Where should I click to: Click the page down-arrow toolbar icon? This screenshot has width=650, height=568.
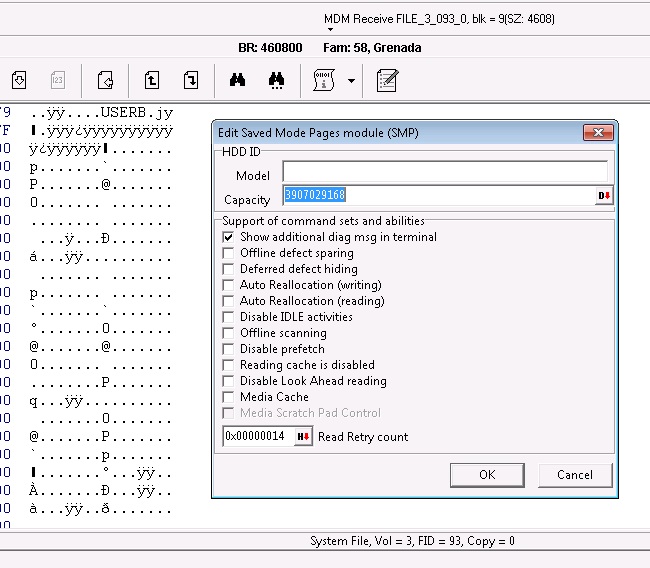tap(191, 80)
